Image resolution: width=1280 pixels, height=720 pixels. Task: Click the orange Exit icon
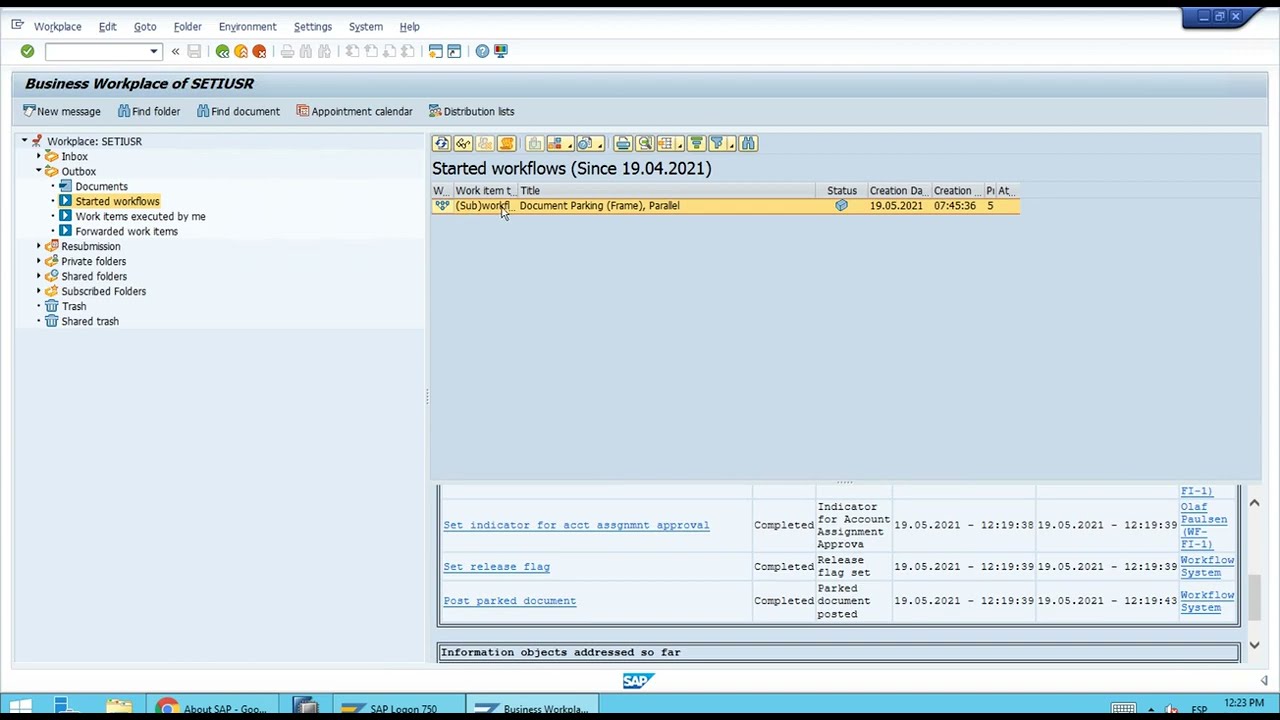click(241, 51)
